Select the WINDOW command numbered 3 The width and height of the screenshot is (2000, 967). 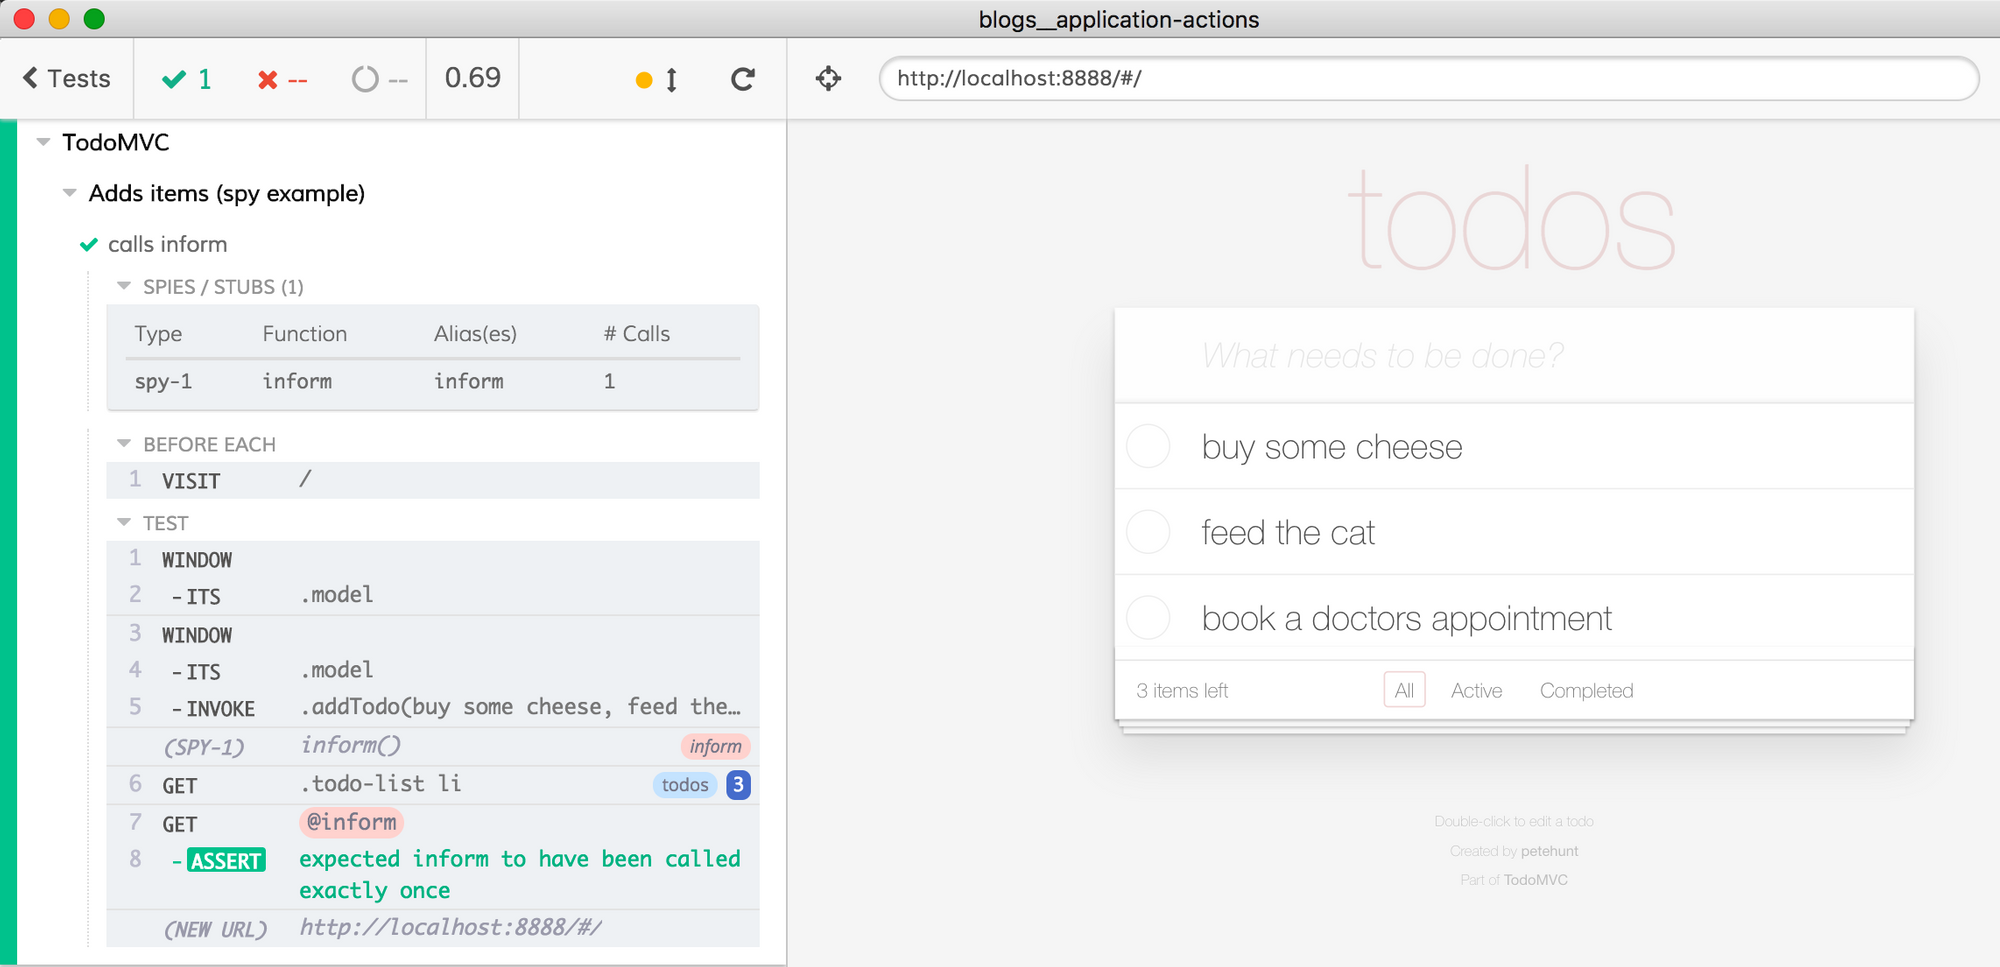click(433, 634)
